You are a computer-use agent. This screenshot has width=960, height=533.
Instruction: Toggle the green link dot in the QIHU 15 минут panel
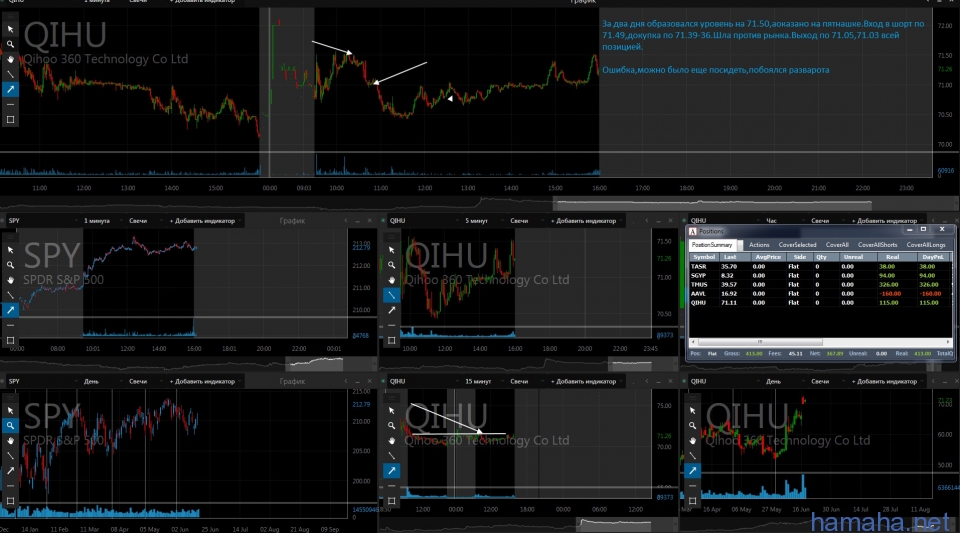pos(383,381)
